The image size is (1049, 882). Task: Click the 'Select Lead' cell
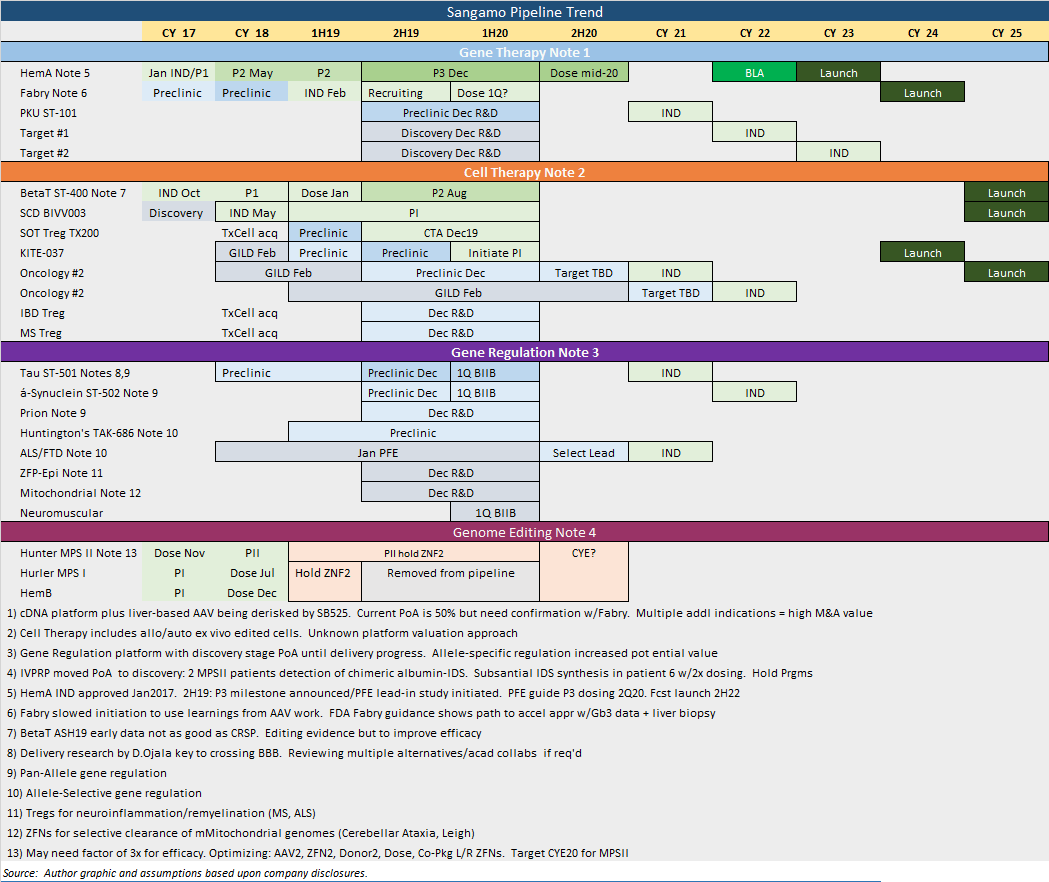click(x=584, y=453)
